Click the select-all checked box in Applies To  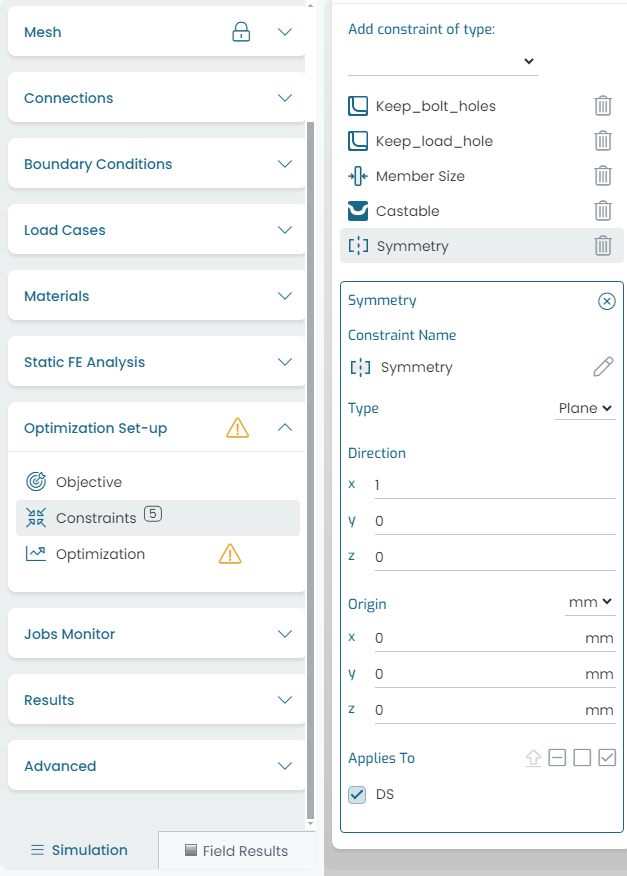tap(607, 758)
